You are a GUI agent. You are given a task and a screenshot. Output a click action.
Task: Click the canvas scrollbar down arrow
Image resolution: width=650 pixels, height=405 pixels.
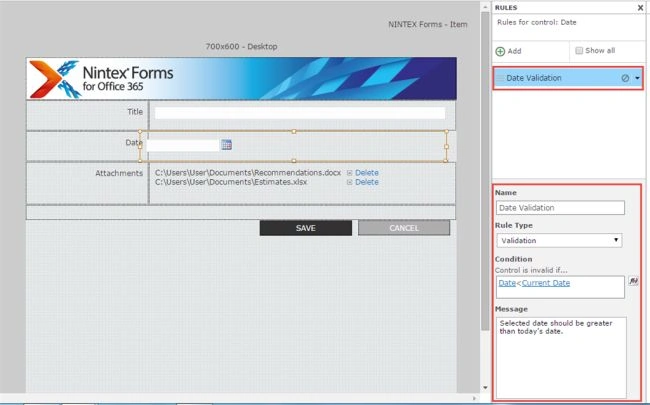click(x=485, y=388)
